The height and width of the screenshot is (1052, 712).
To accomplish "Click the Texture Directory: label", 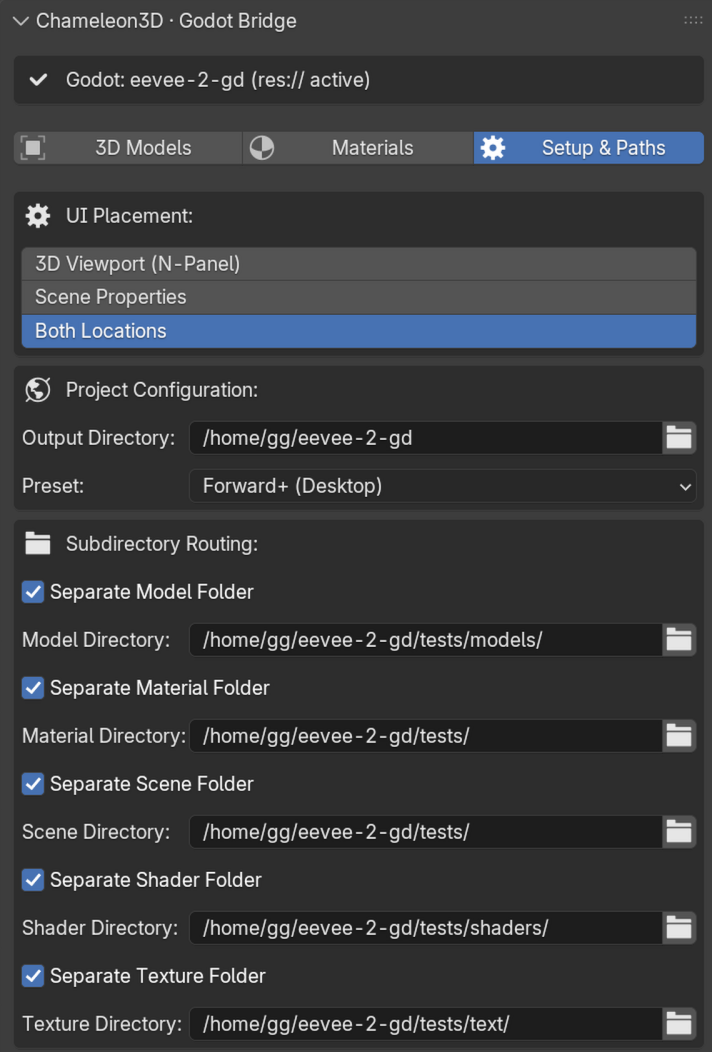I will pyautogui.click(x=102, y=1024).
